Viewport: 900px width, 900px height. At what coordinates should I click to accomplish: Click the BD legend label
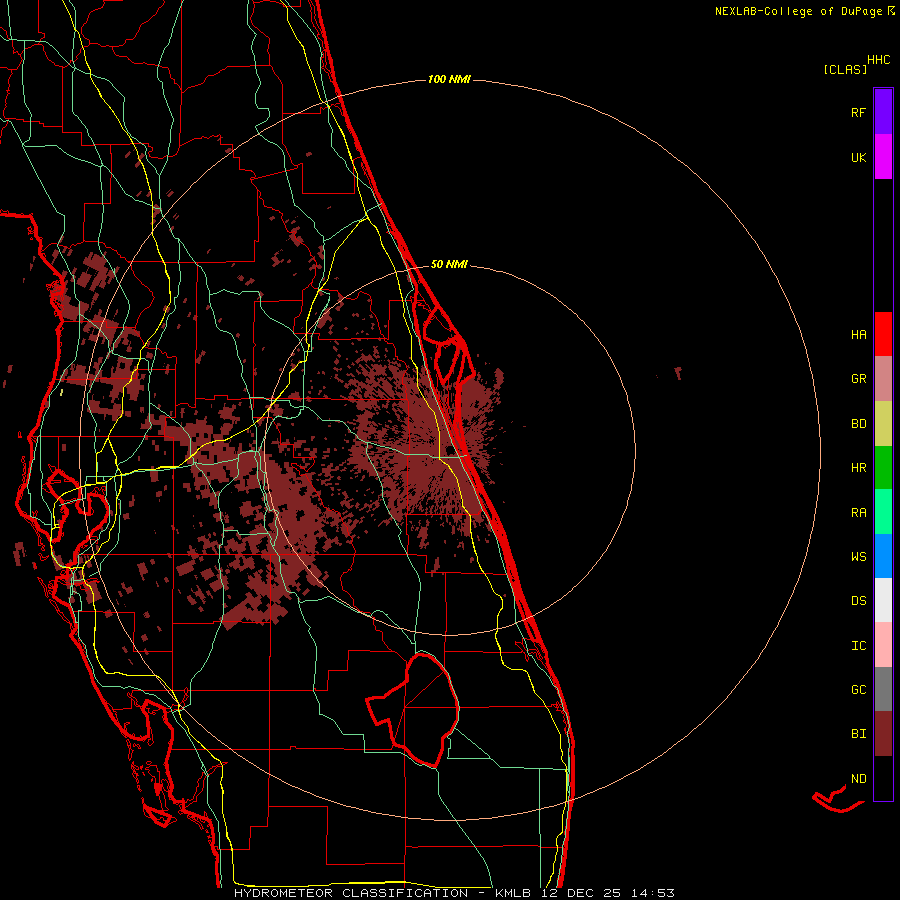[858, 424]
